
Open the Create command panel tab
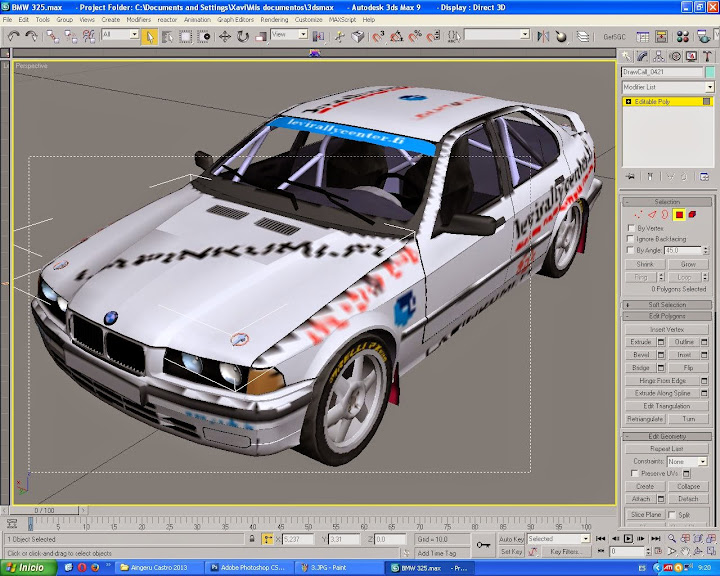click(x=626, y=56)
